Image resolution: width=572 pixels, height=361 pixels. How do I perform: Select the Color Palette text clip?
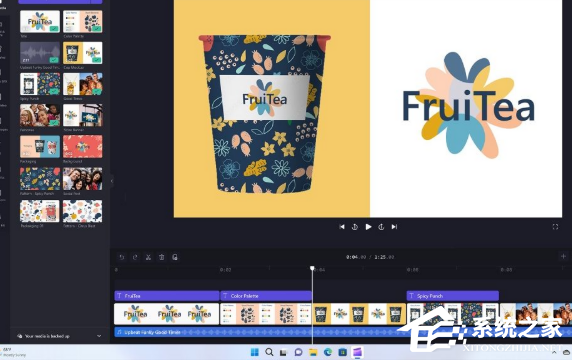point(266,296)
